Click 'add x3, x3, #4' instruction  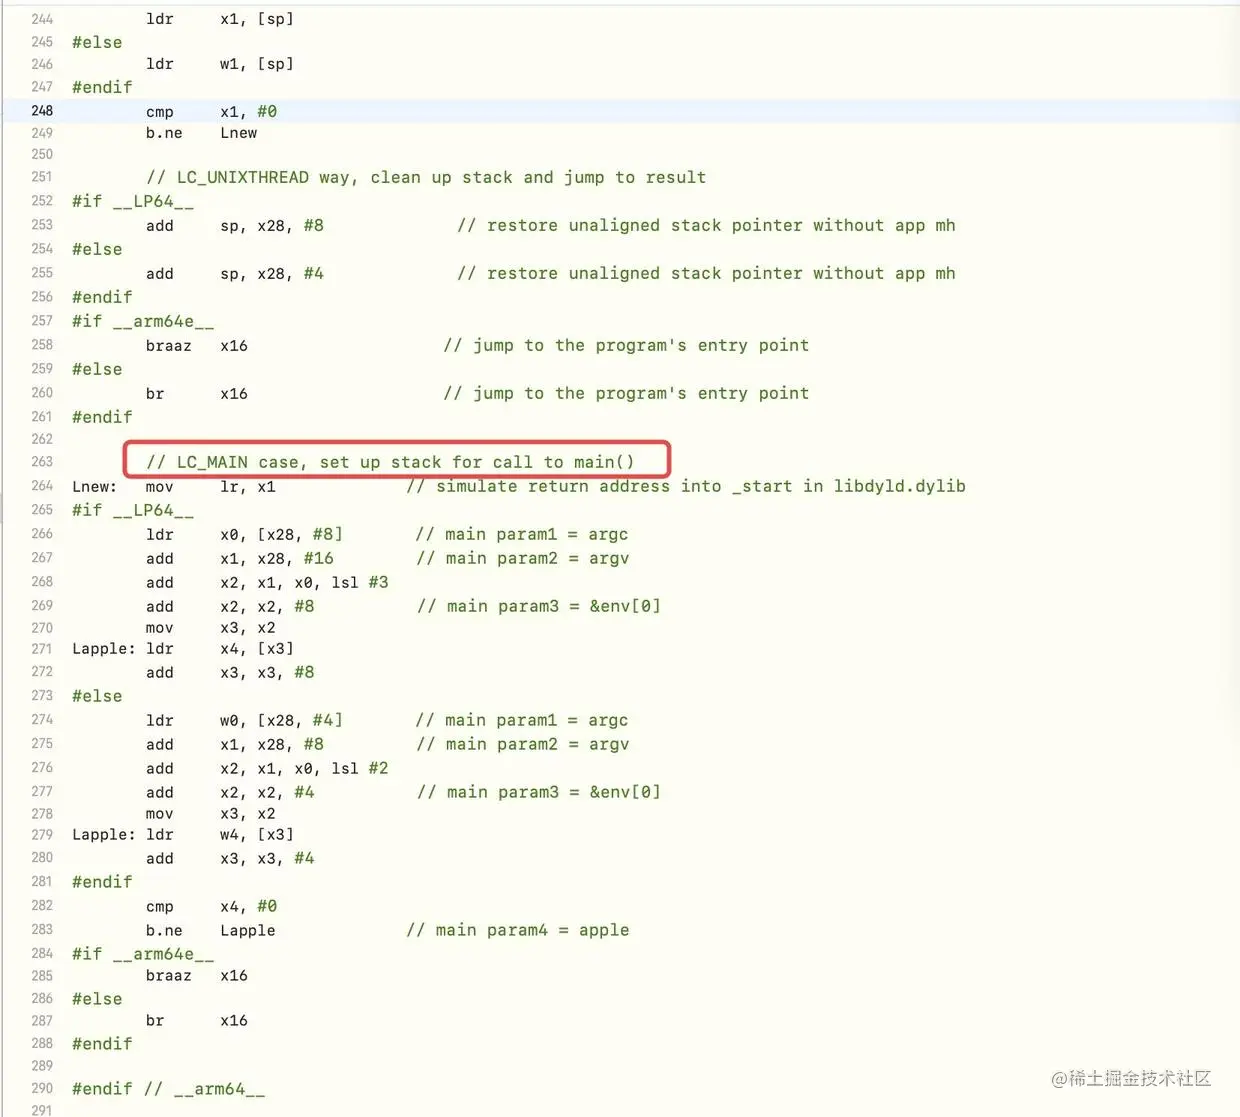point(230,858)
